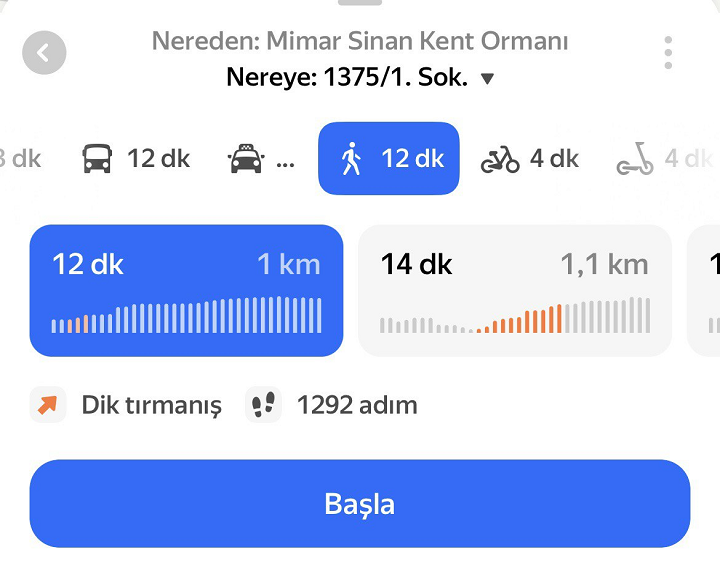The image size is (720, 566).
Task: Tap the steep climb arrow icon
Action: (47, 405)
